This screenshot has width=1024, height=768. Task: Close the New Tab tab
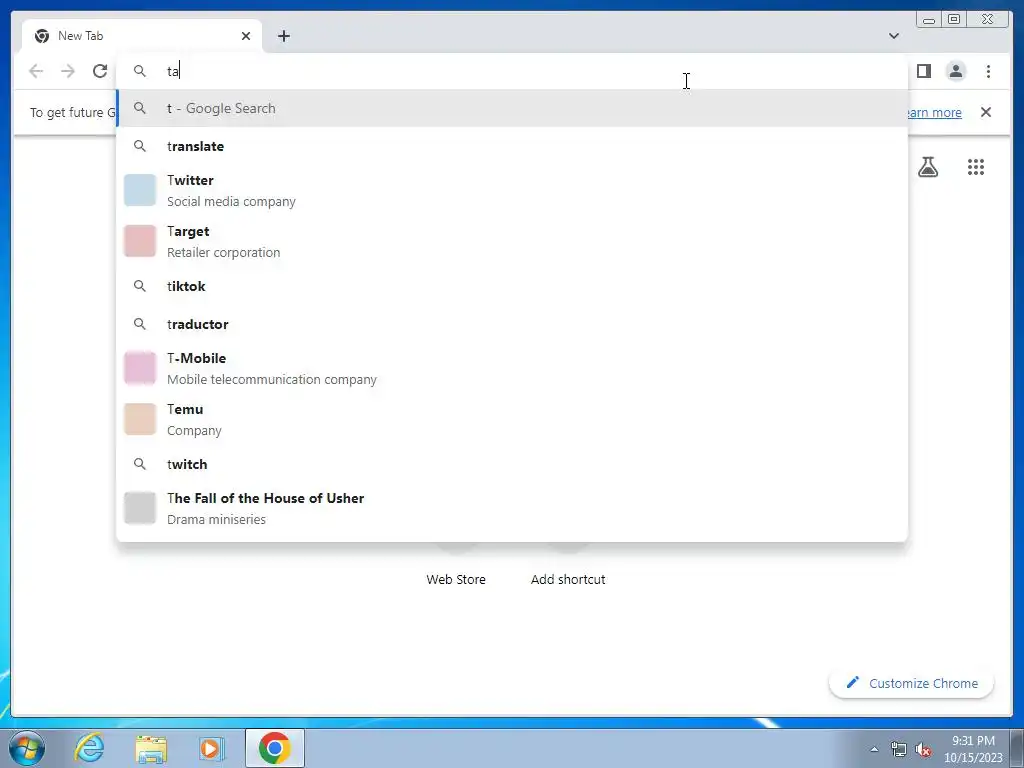coord(246,36)
